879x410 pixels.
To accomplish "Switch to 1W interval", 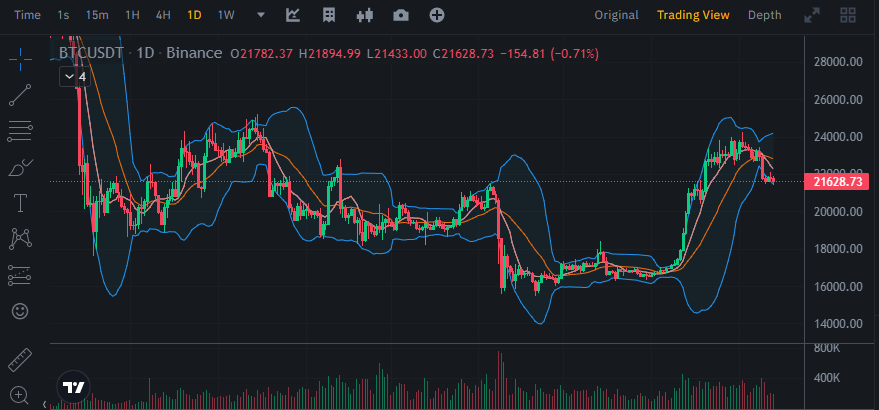I will pos(226,15).
